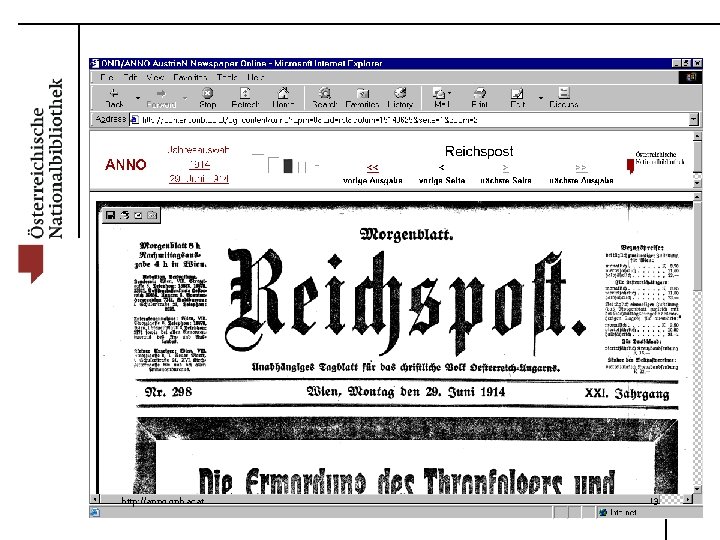Click the Internet Explorer throbber logo

click(691, 77)
